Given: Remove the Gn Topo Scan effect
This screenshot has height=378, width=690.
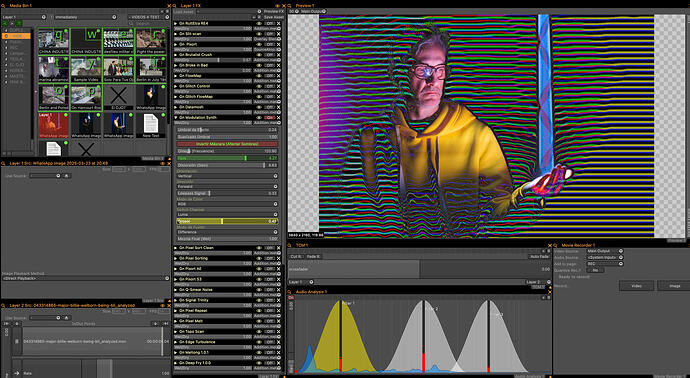Looking at the screenshot, I should click(x=278, y=331).
